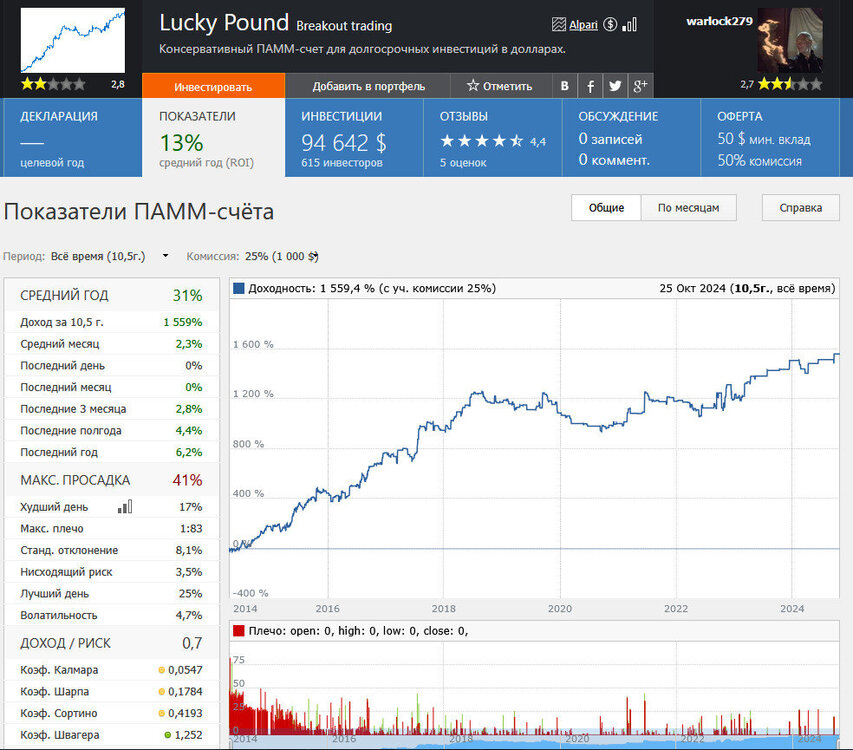Click the Средний год 31% row
This screenshot has width=853, height=750.
tap(112, 295)
